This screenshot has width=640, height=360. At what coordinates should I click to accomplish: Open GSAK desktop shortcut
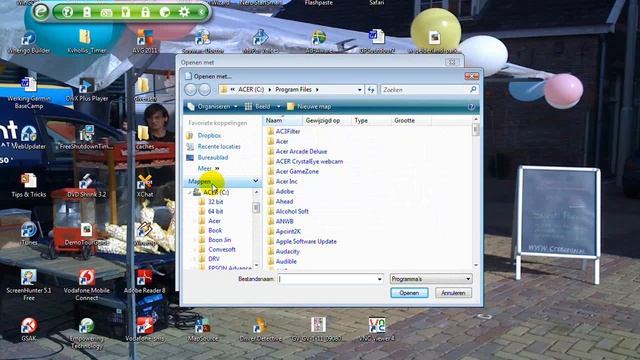29,330
